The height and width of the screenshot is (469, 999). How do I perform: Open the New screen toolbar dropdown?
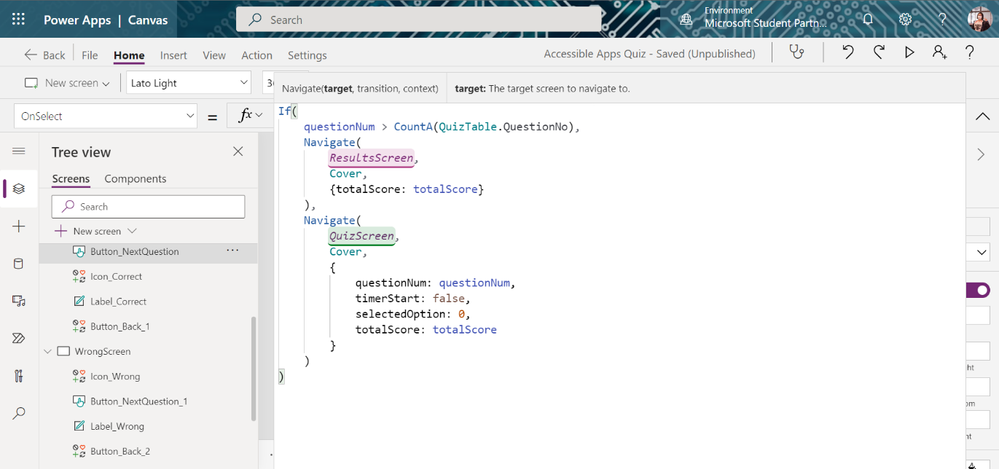click(x=67, y=83)
